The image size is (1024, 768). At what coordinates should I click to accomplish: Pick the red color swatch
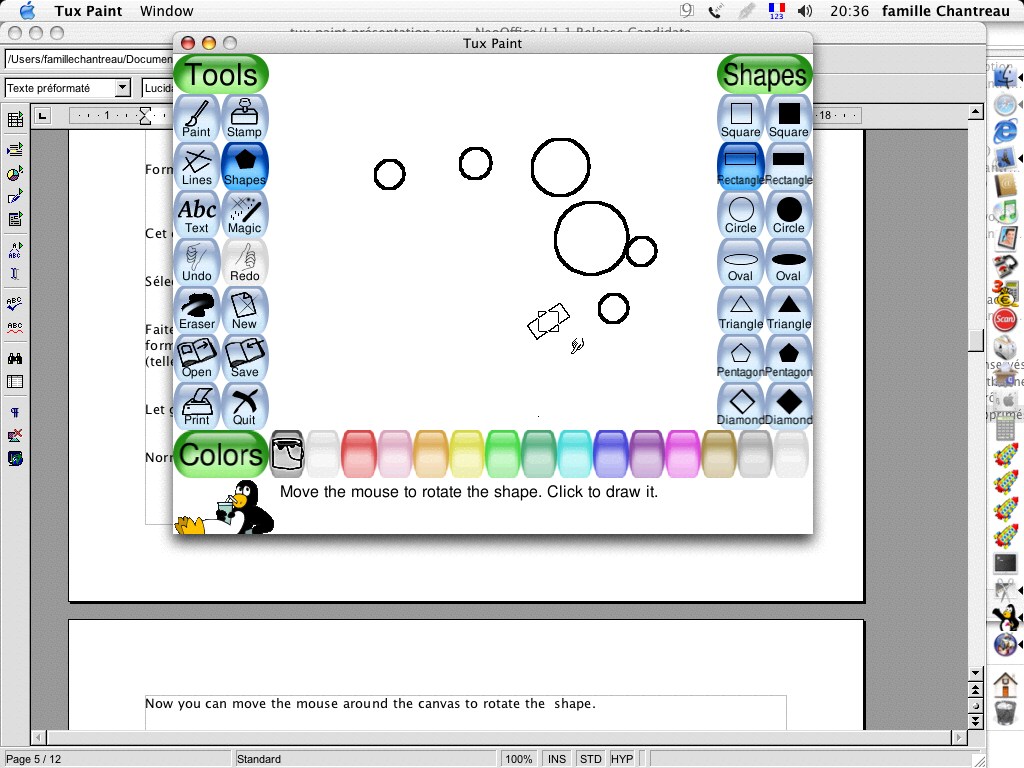358,454
